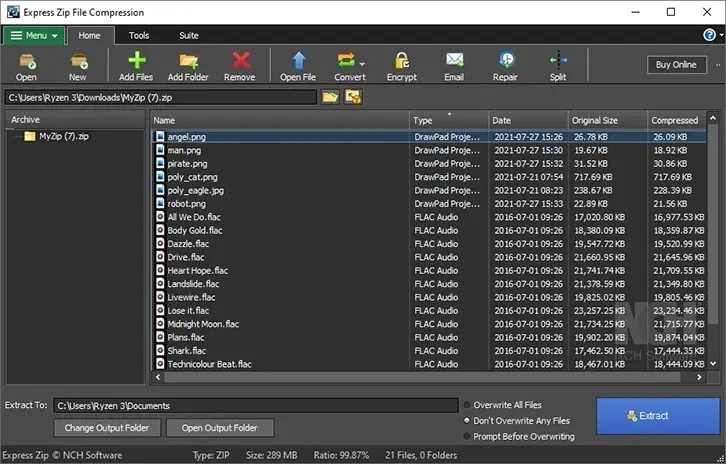Open the green Menu dropdown
This screenshot has height=464, width=726.
pos(34,35)
